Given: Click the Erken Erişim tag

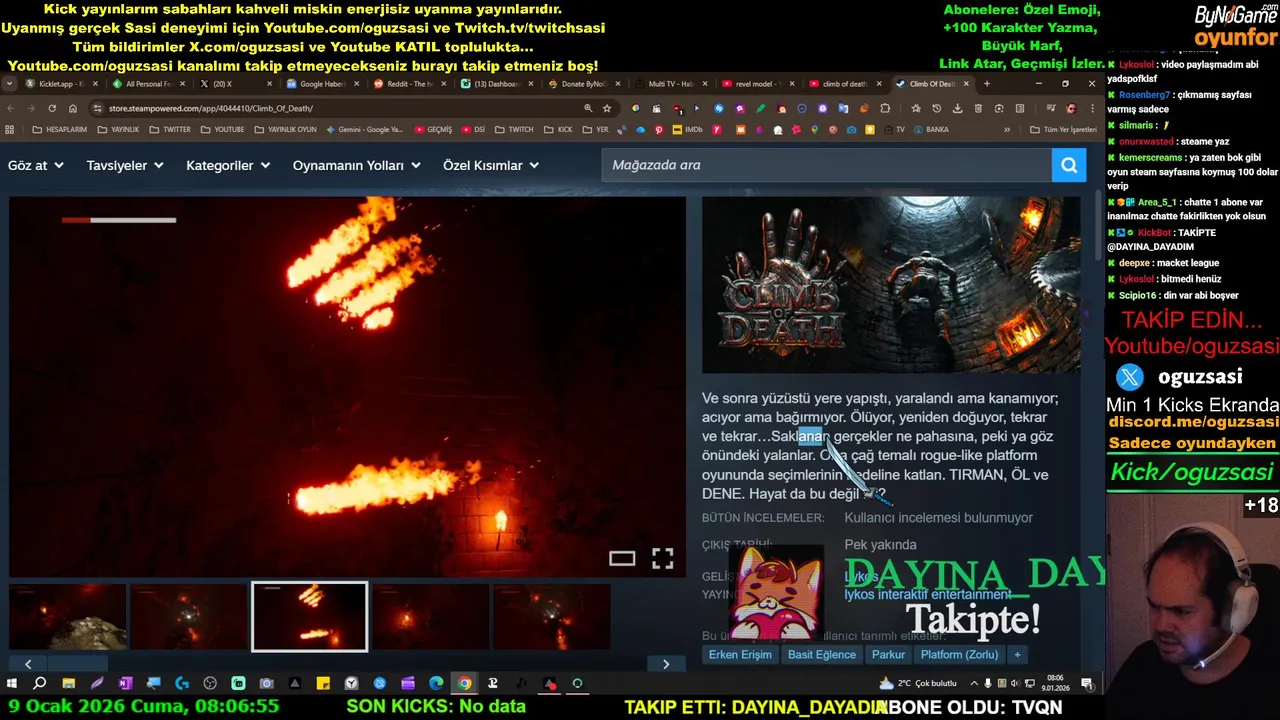Looking at the screenshot, I should (740, 655).
